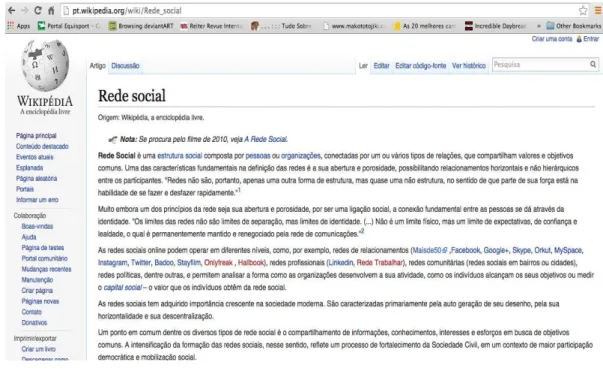Go back with the browser back arrow

(12, 10)
